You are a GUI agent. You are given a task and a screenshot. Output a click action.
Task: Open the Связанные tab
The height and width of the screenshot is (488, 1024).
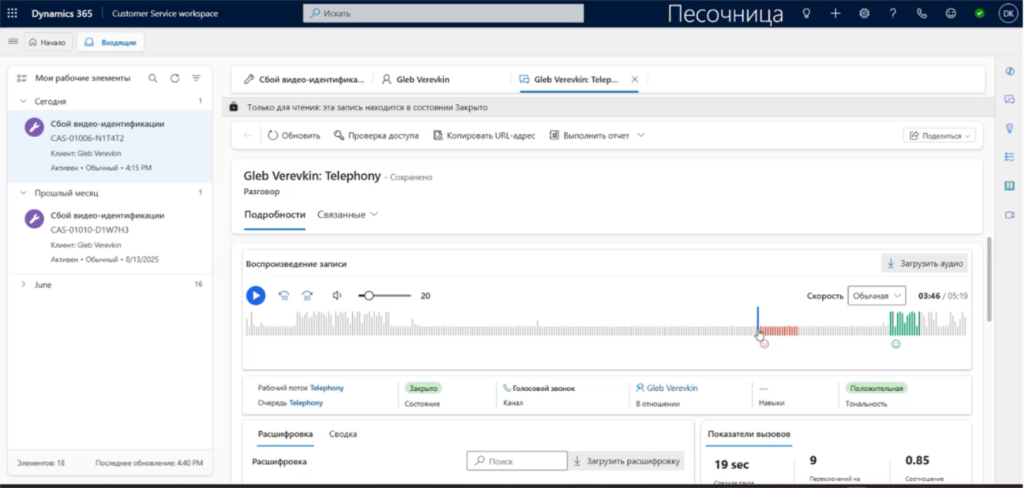(x=347, y=214)
